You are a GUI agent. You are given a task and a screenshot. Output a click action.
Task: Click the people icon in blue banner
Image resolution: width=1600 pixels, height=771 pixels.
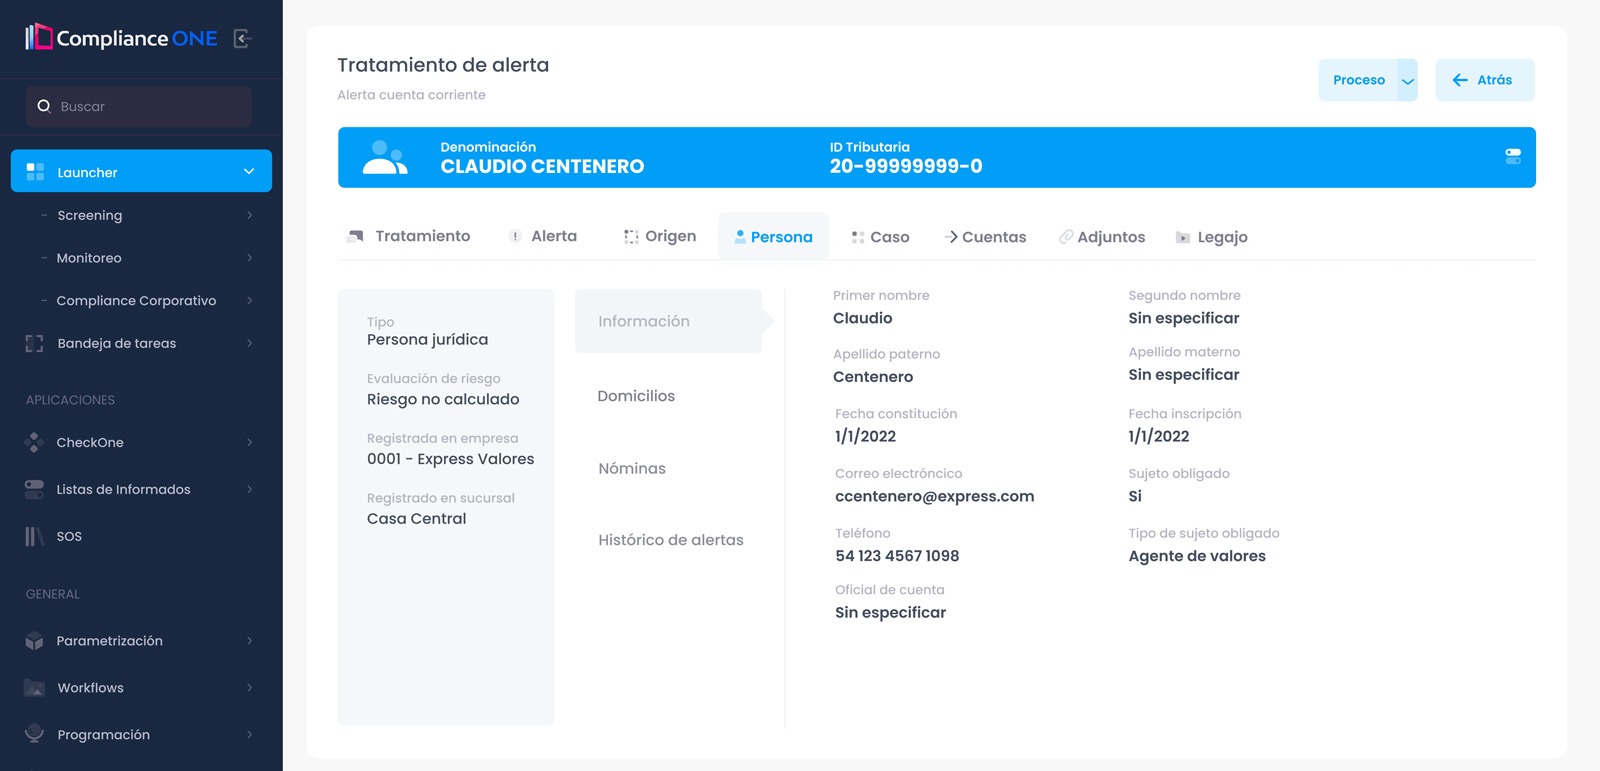coord(385,157)
